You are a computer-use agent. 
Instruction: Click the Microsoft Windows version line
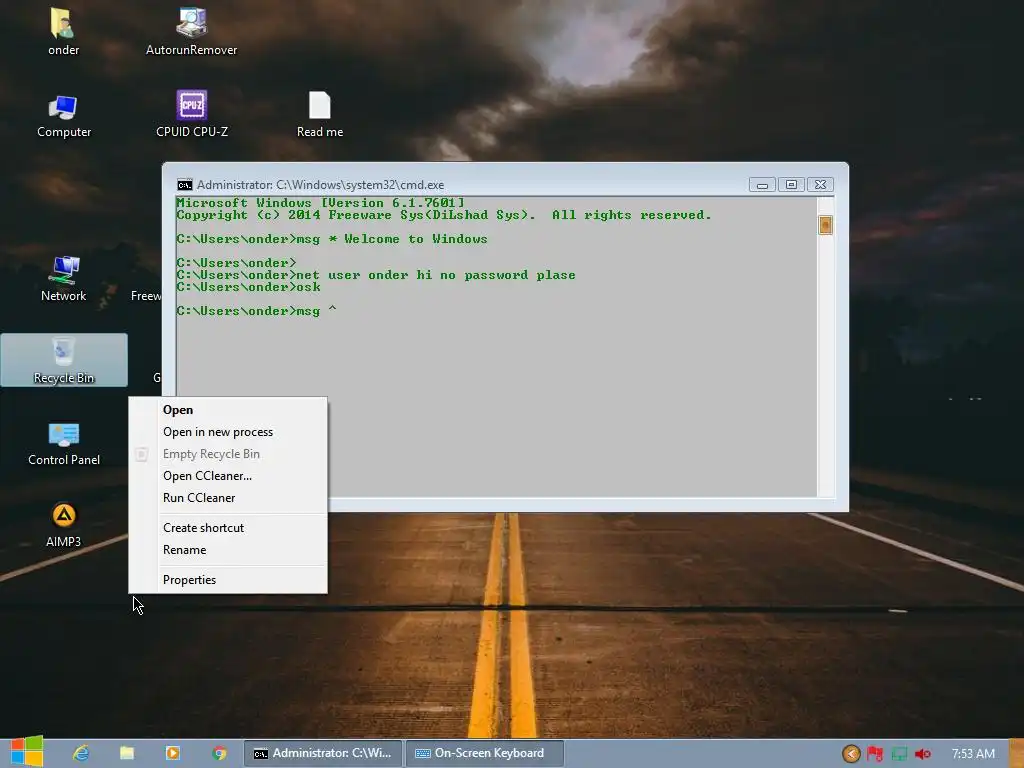320,203
